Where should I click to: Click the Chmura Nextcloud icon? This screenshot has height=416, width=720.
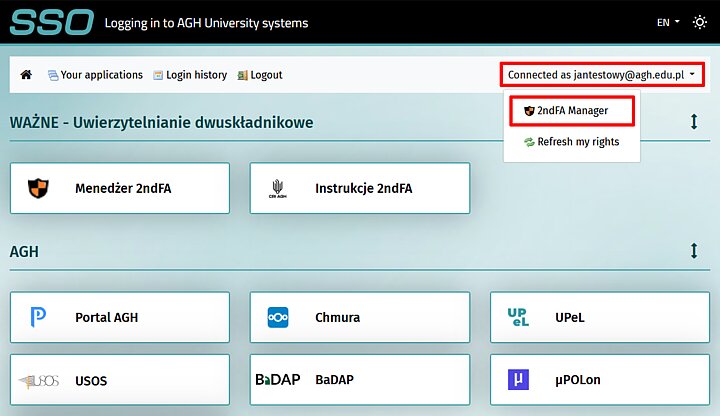point(278,318)
